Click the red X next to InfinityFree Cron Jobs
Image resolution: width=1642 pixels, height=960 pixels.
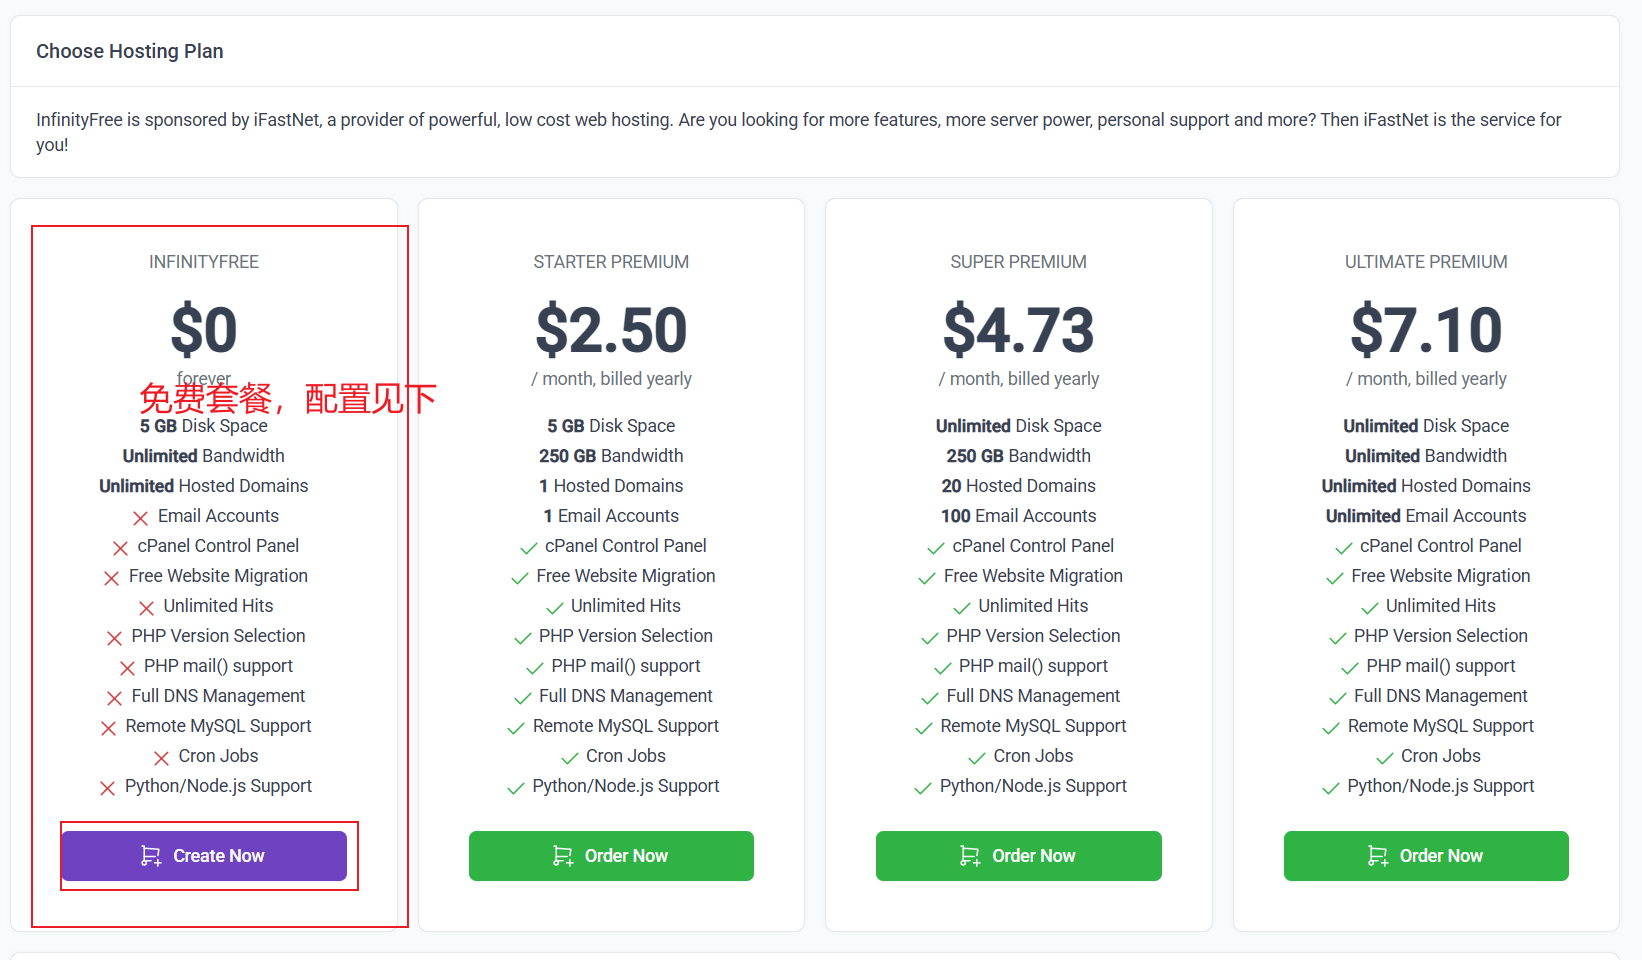161,758
